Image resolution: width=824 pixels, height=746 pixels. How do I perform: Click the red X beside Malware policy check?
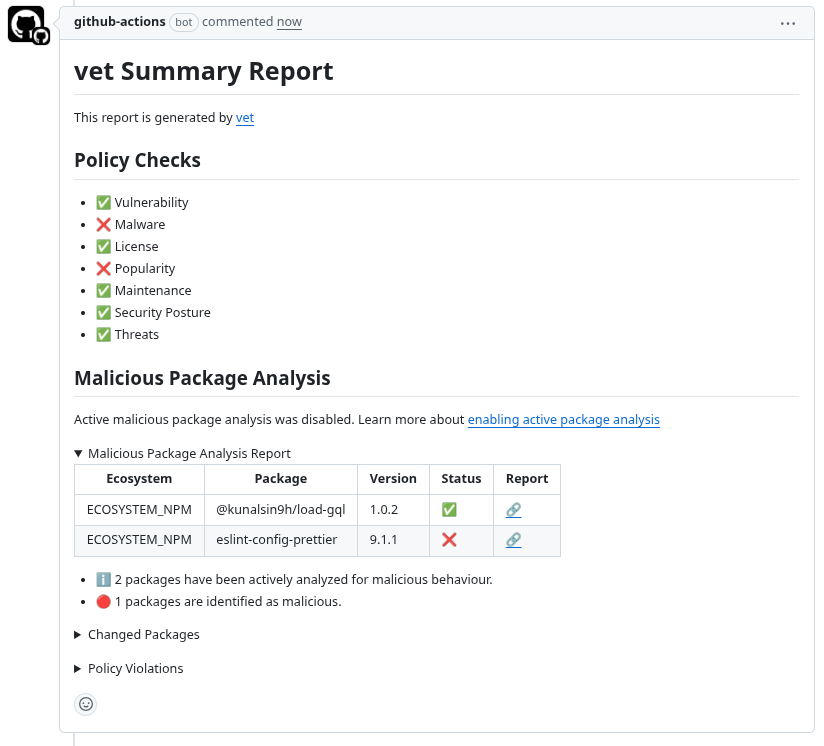point(104,224)
